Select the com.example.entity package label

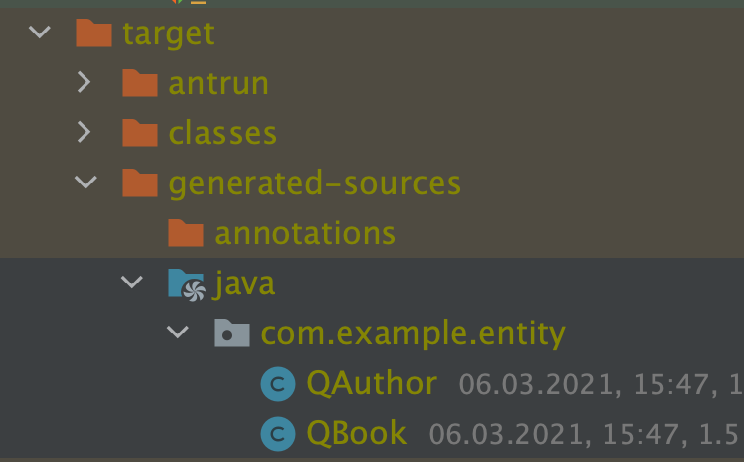tap(413, 333)
